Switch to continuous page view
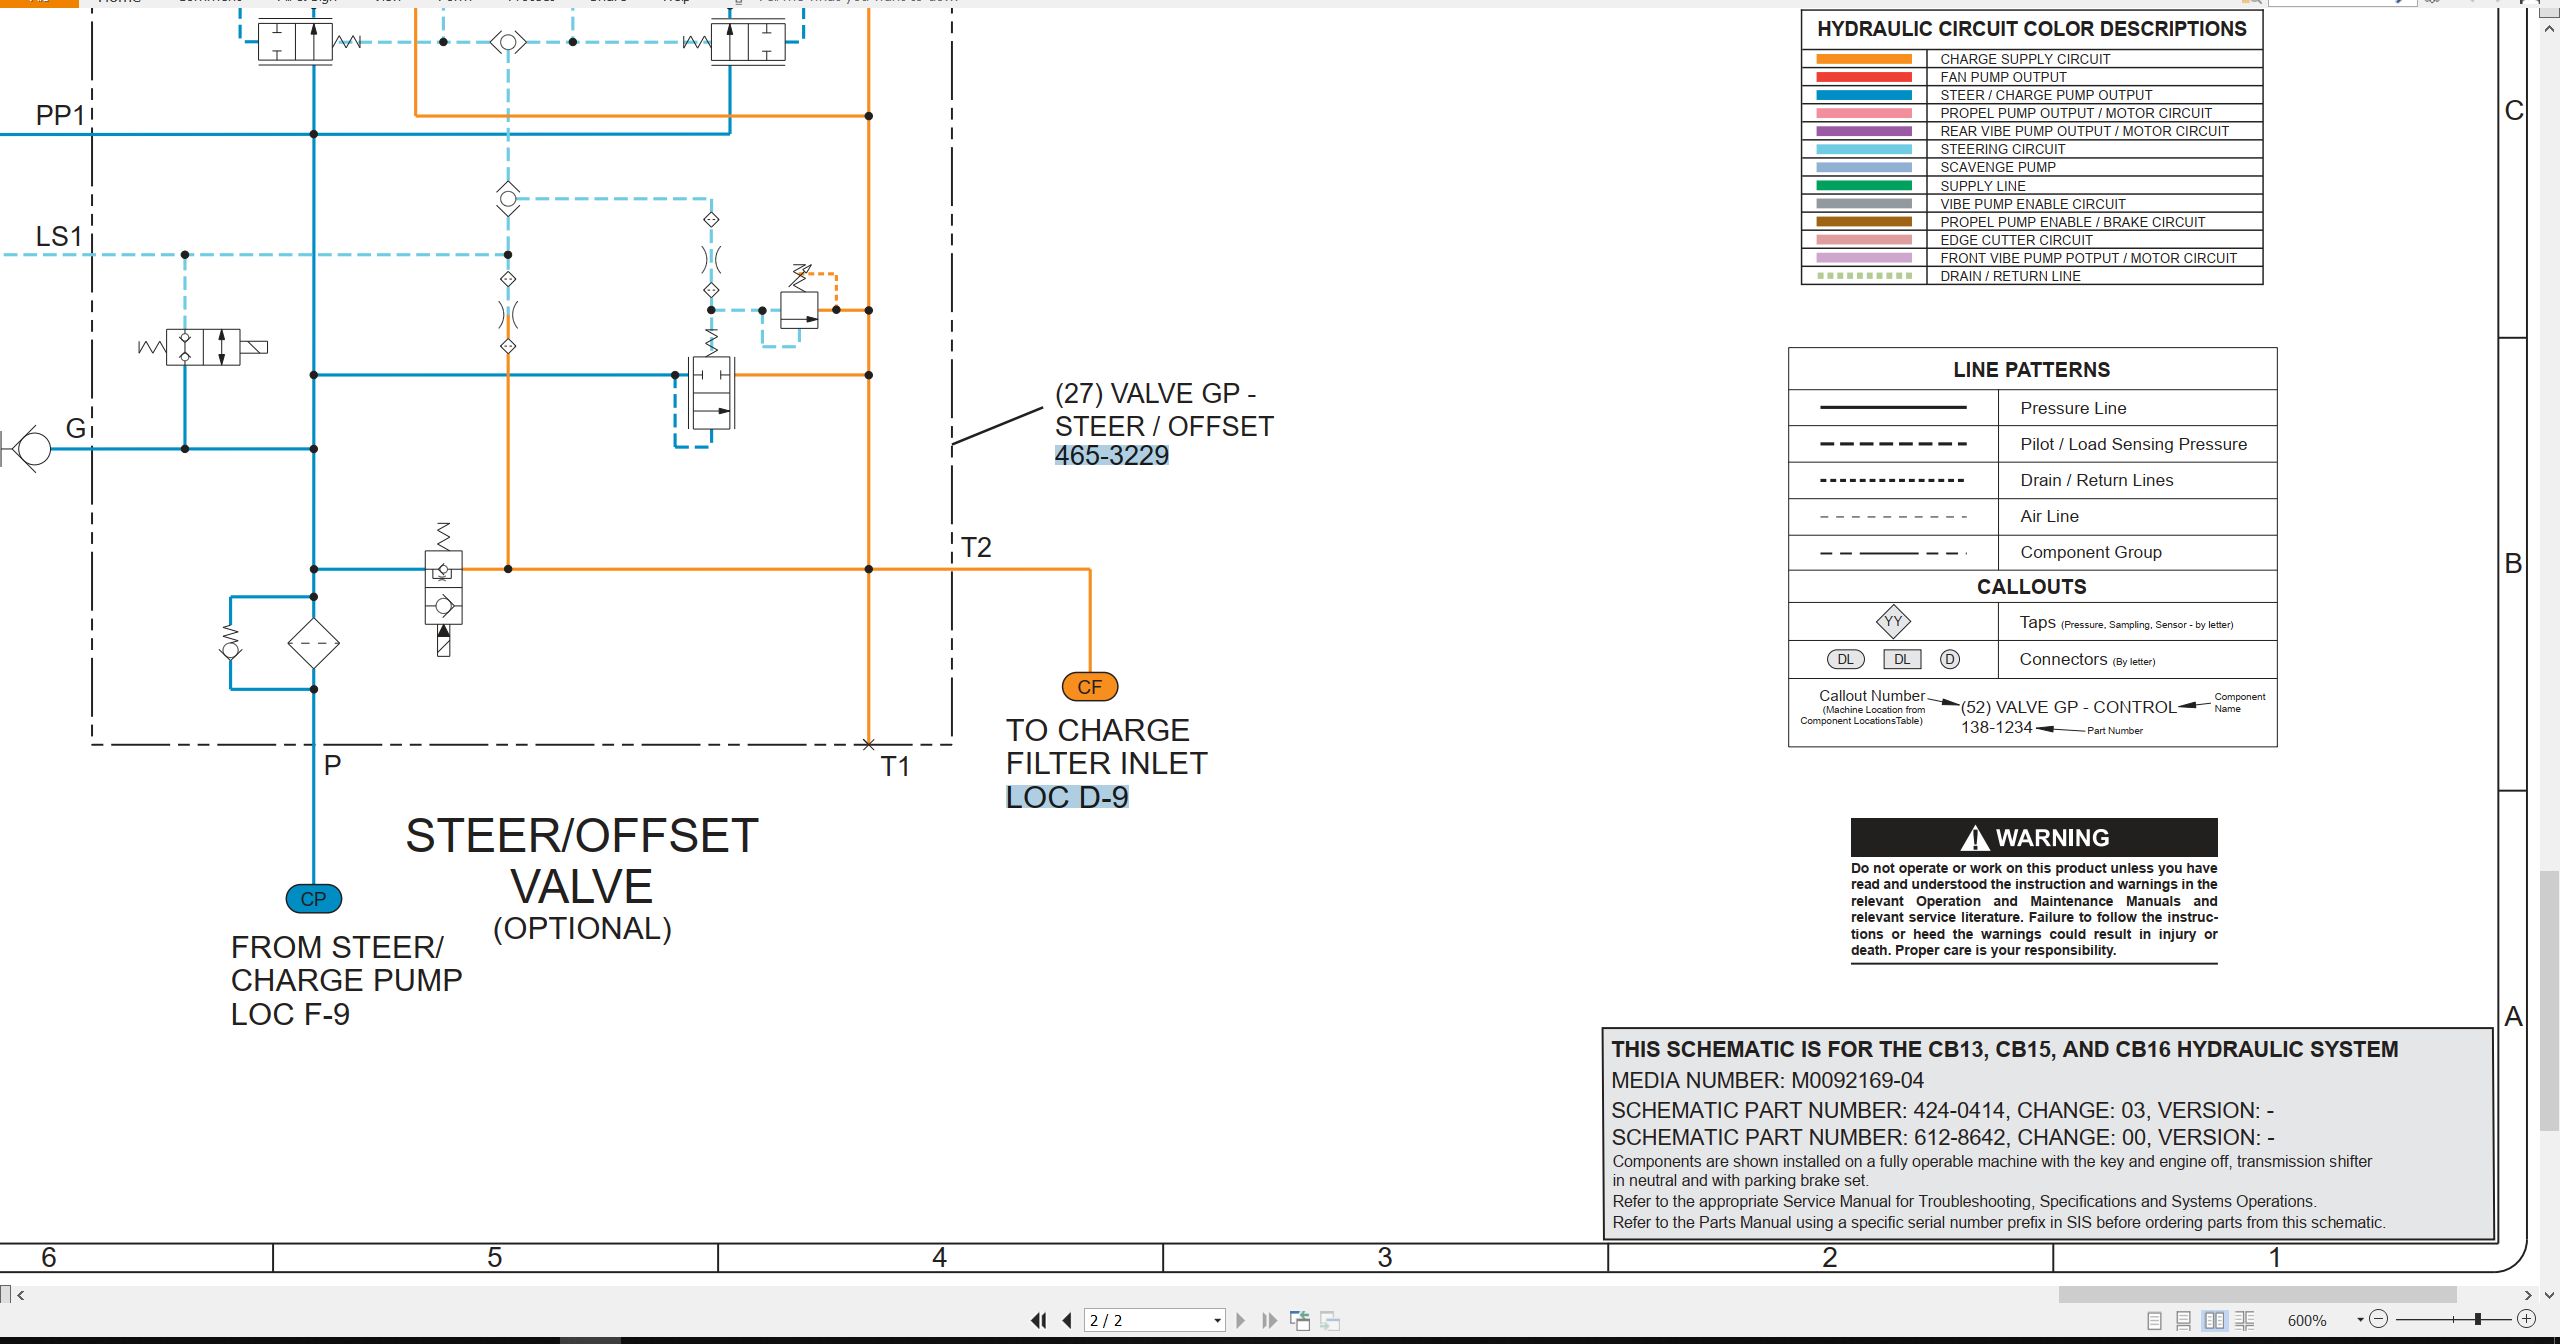Image resolution: width=2560 pixels, height=1344 pixels. [2184, 1320]
